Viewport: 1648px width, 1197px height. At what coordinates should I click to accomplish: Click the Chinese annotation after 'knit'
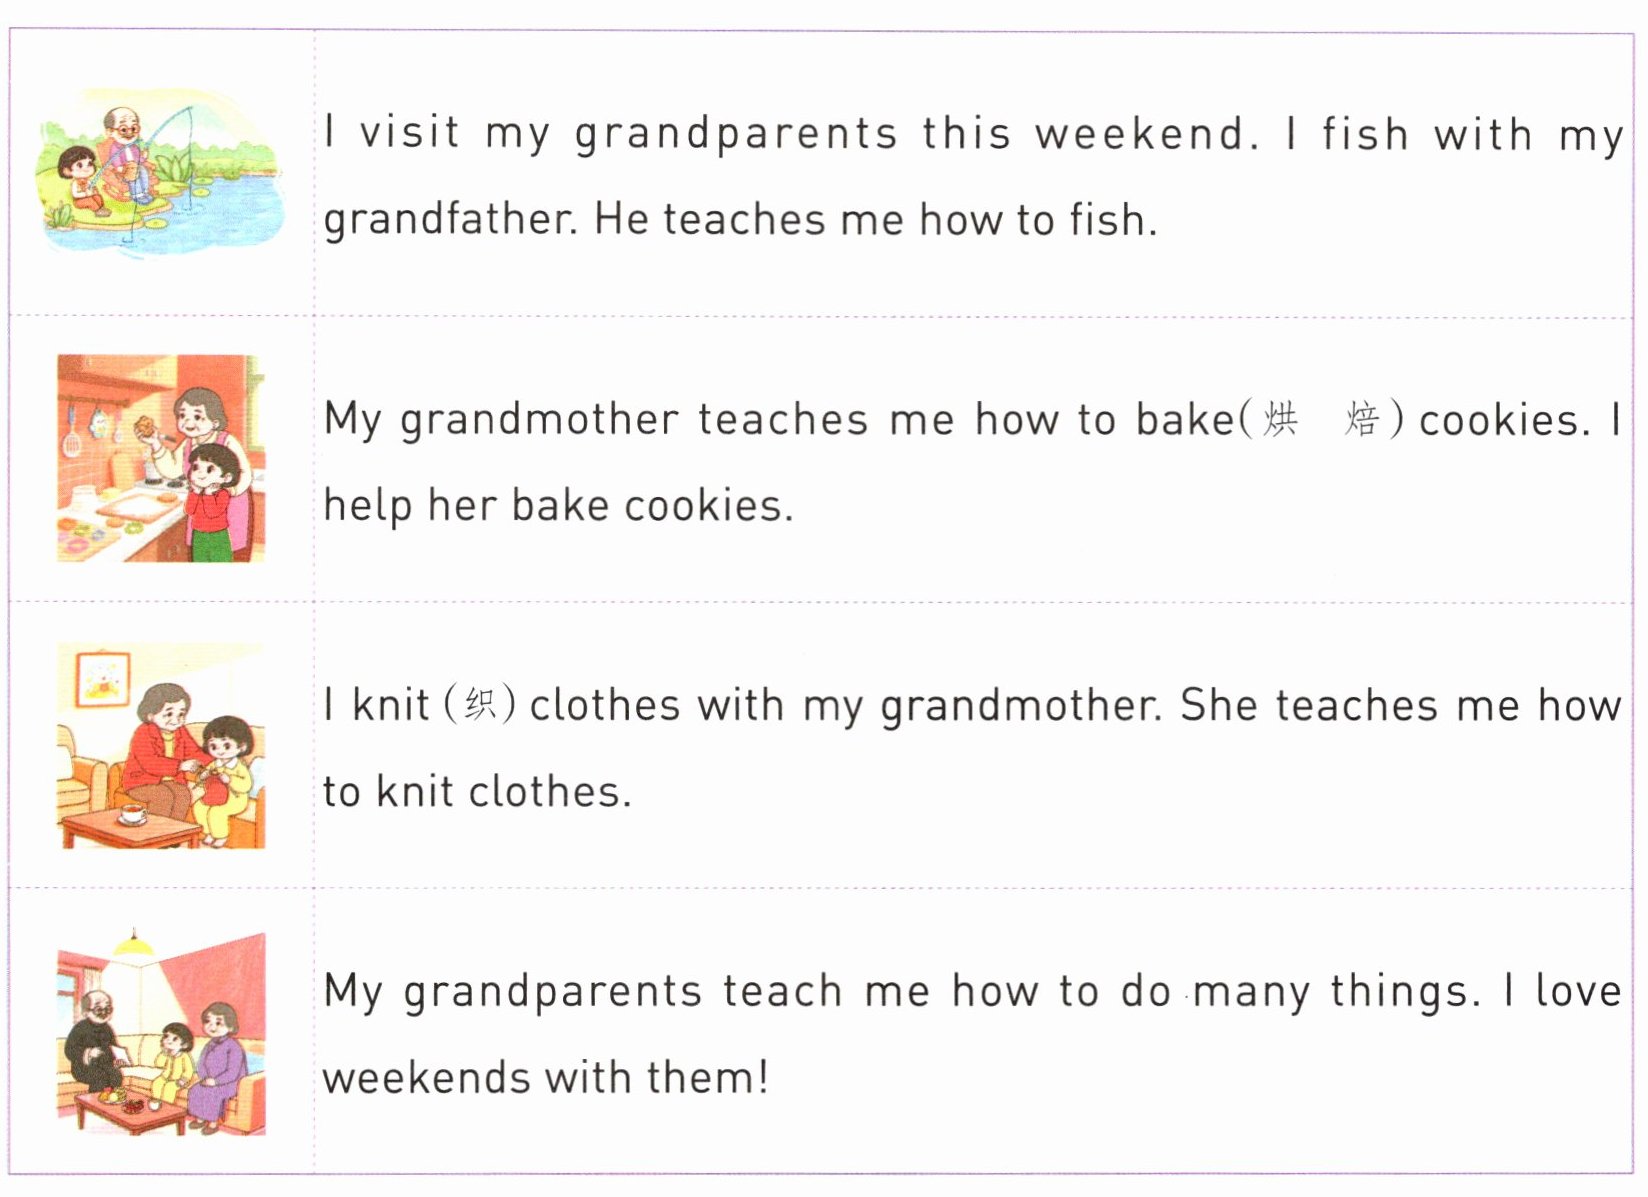click(x=480, y=705)
